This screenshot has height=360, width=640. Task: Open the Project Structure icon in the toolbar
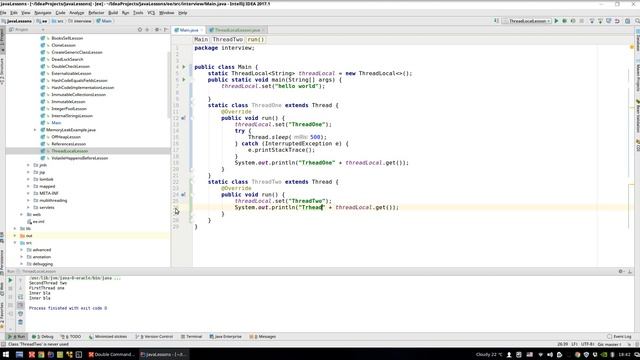[x=627, y=21]
